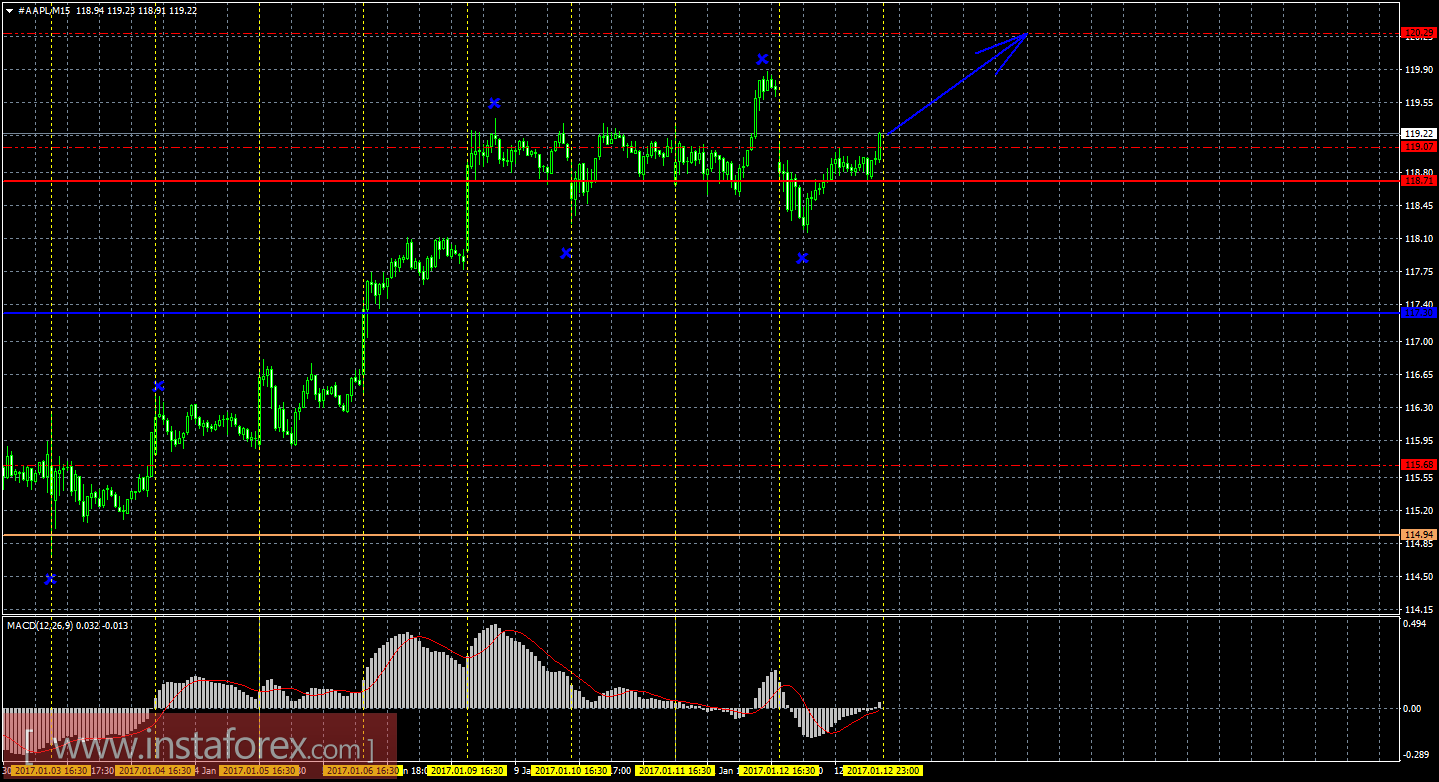Click the blue X marker near 119.55
1439x782 pixels.
494,103
